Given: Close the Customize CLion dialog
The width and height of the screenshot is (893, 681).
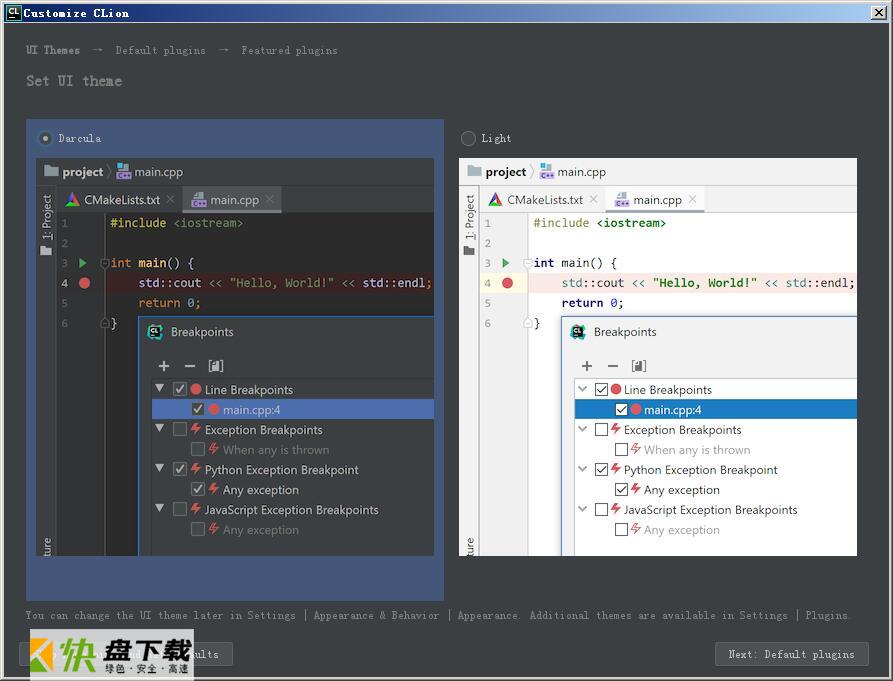Looking at the screenshot, I should tap(879, 13).
